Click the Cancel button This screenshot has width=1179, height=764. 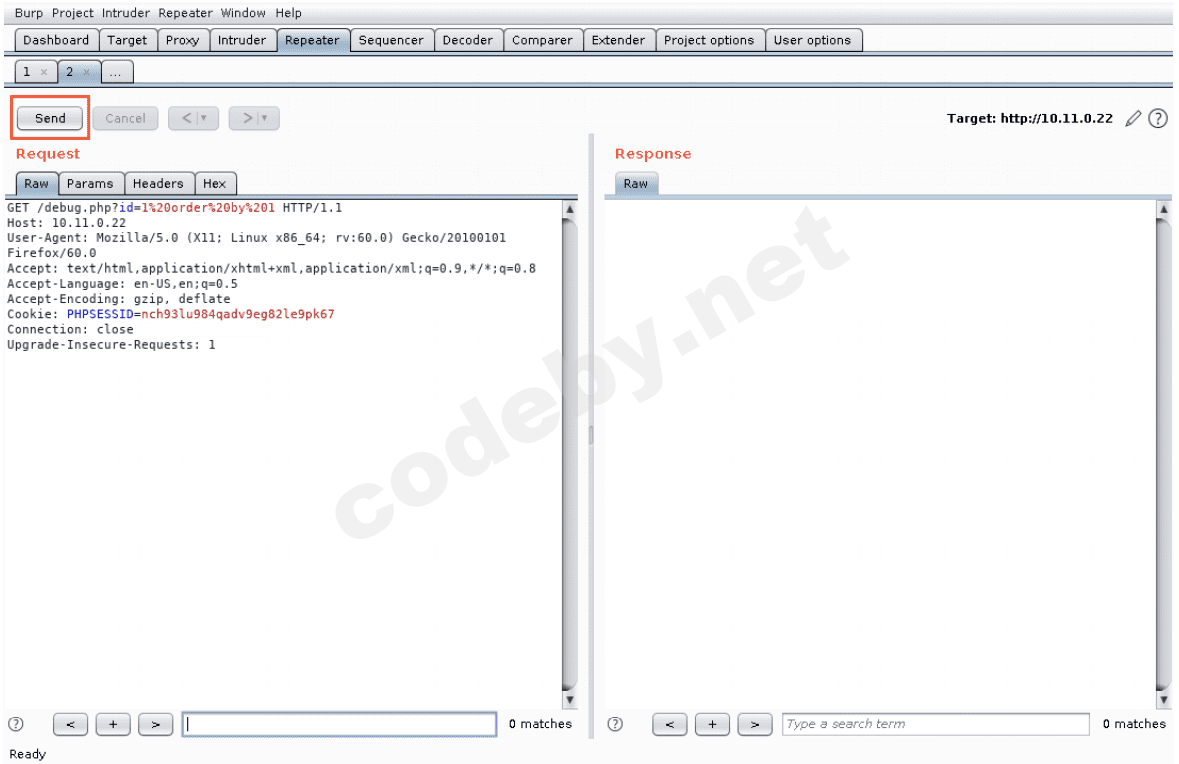click(x=125, y=118)
